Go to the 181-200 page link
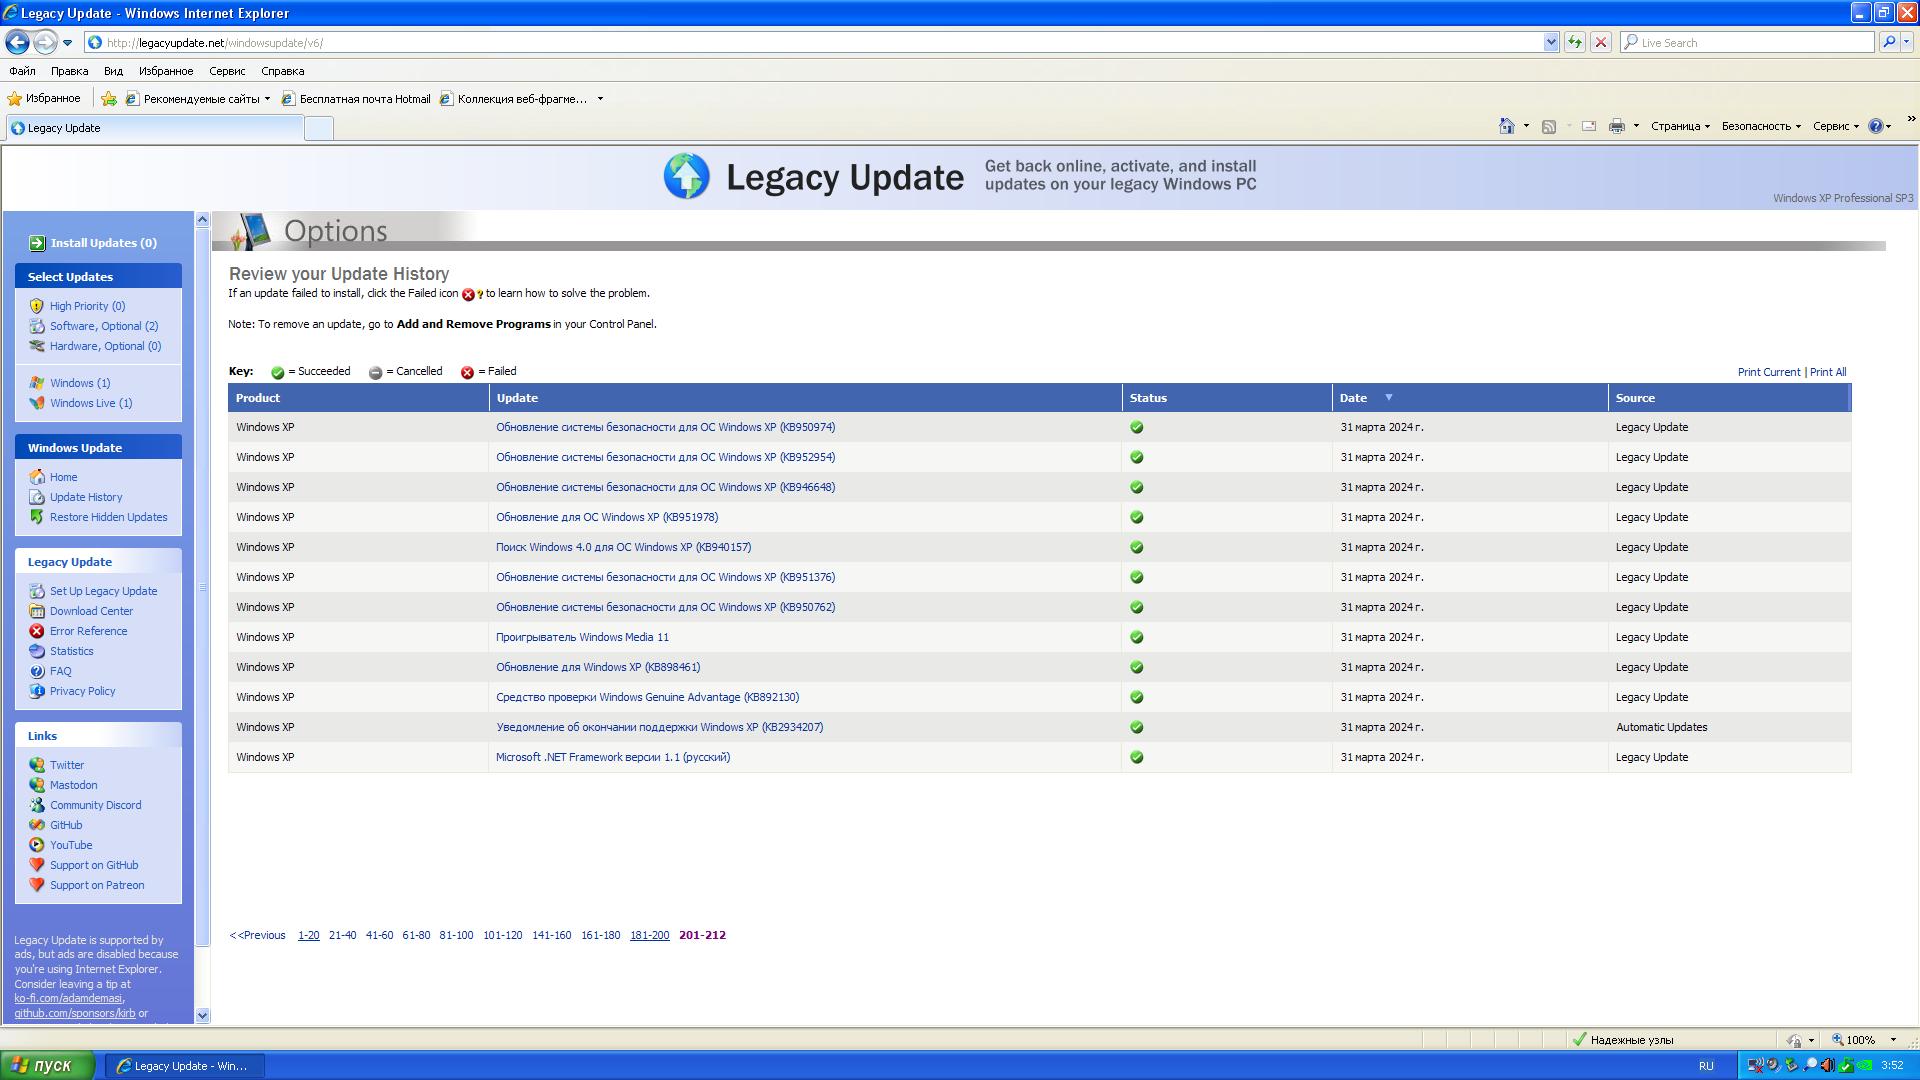 coord(649,935)
